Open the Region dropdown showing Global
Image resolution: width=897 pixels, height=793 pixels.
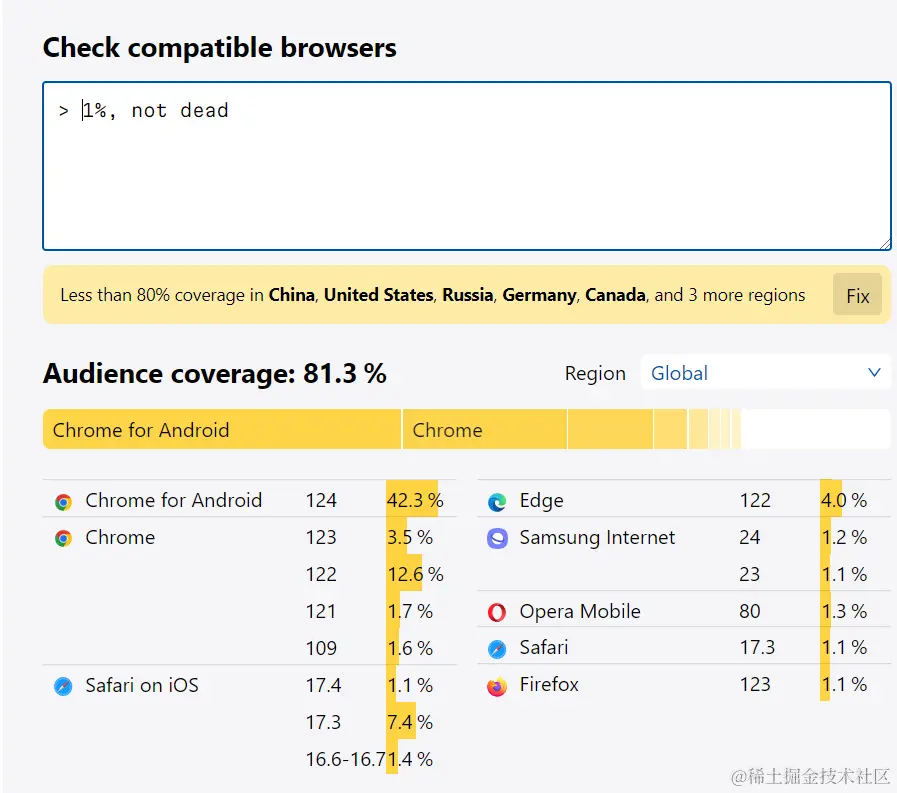[765, 373]
